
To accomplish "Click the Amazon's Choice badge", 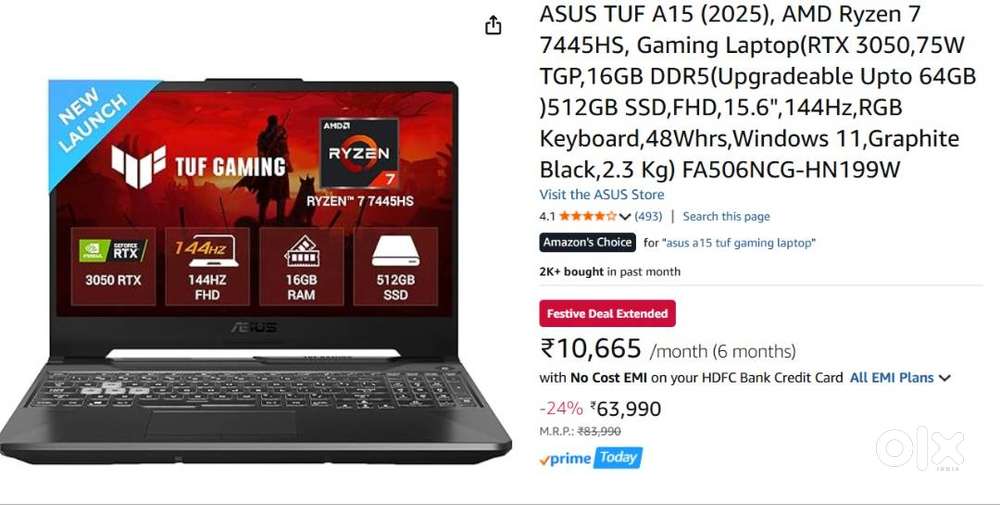I will [x=587, y=242].
